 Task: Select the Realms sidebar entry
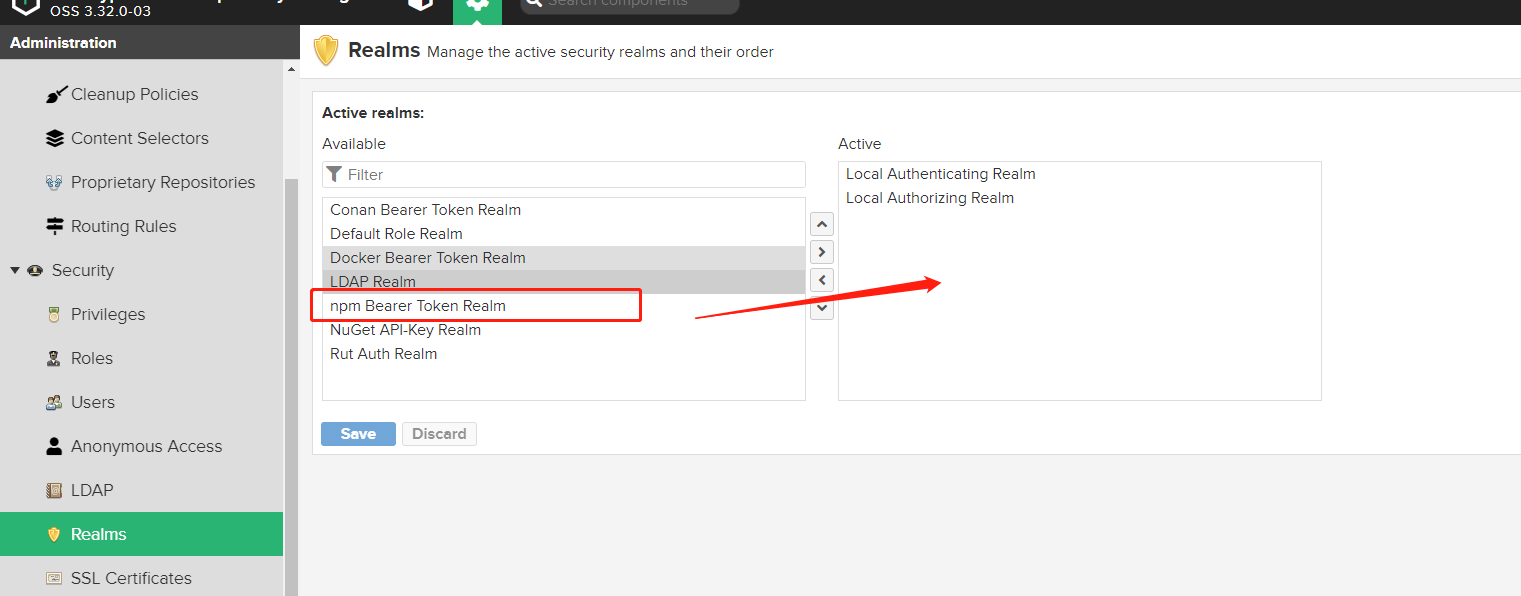click(x=141, y=534)
